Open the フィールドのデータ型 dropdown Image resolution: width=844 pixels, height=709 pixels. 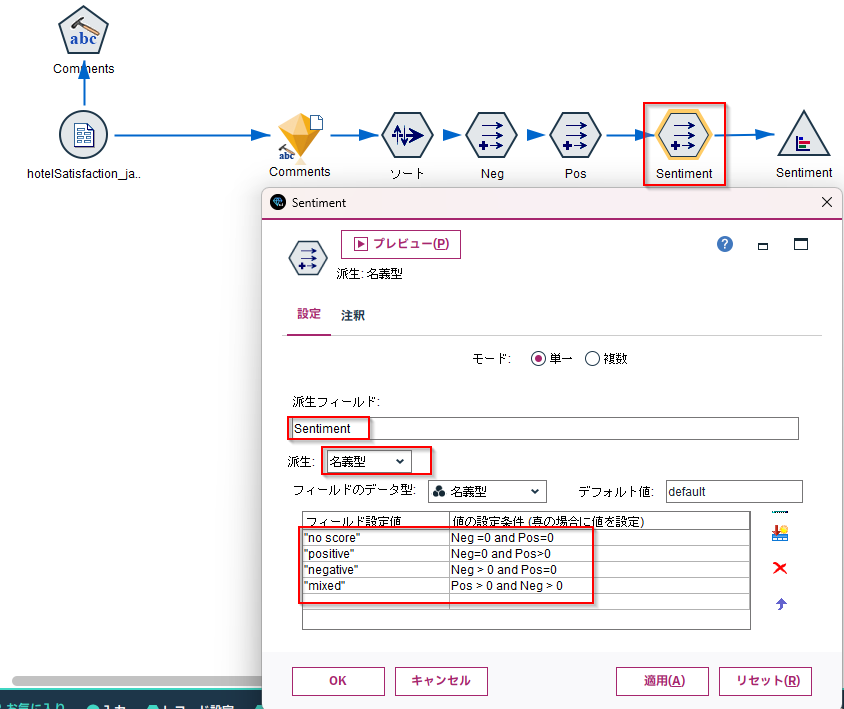pyautogui.click(x=487, y=492)
